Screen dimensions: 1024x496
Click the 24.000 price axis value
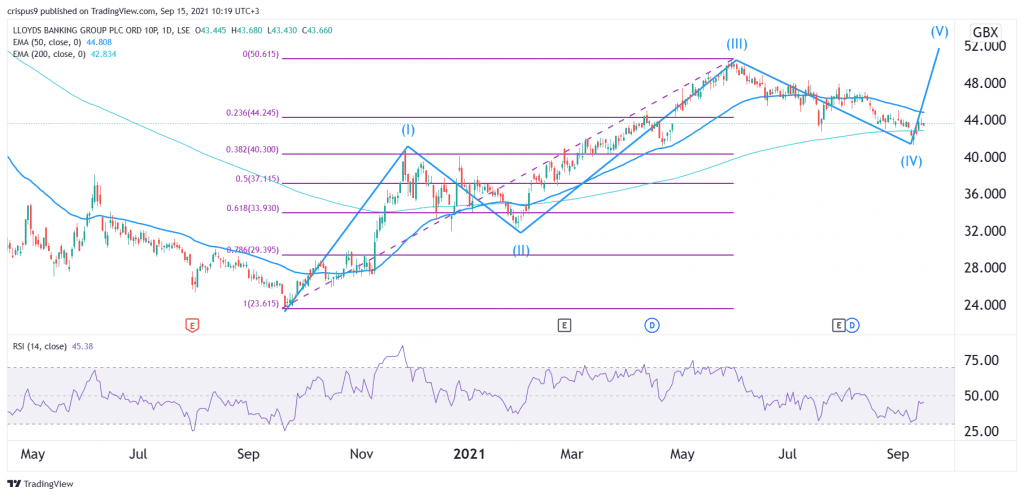coord(987,305)
